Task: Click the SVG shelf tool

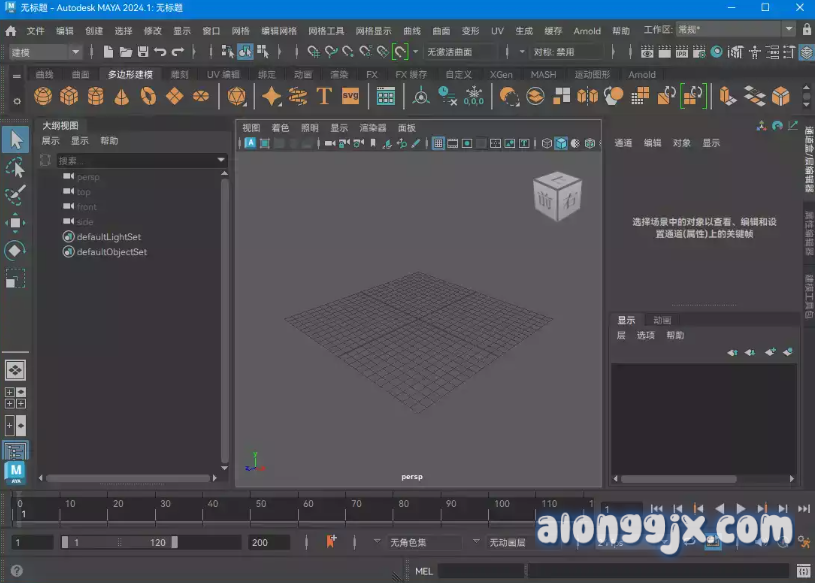Action: [350, 96]
